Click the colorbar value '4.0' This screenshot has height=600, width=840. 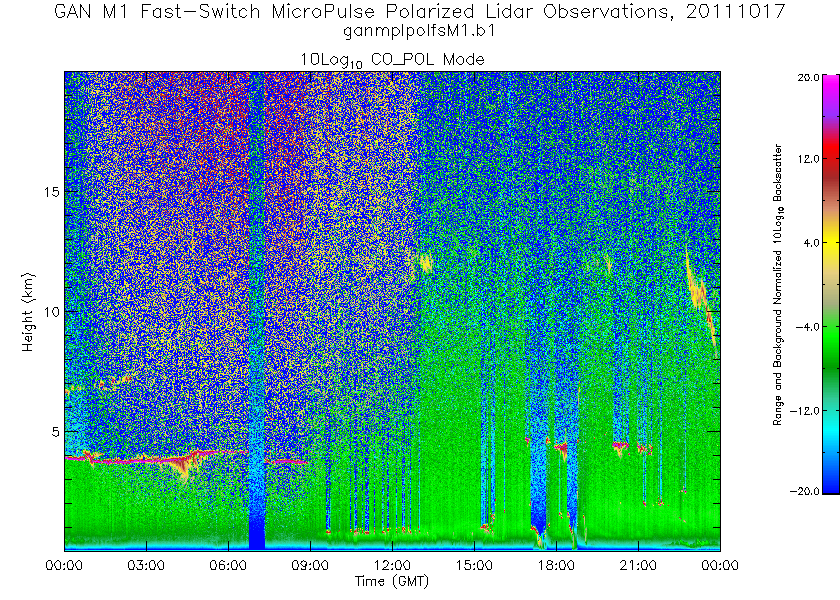811,243
